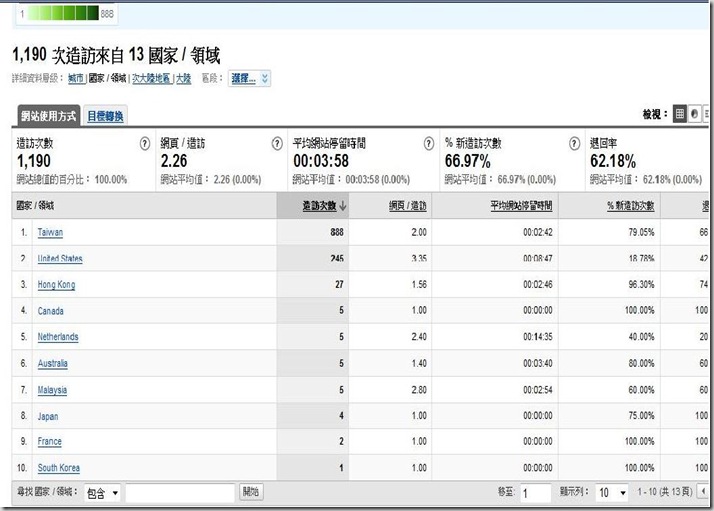The height and width of the screenshot is (511, 714).
Task: Switch to the pie chart view icon
Action: tap(694, 114)
